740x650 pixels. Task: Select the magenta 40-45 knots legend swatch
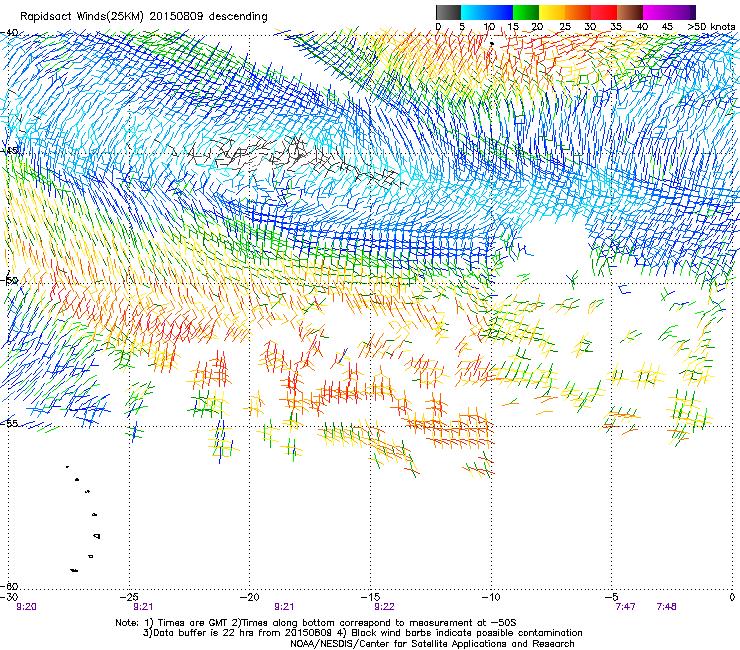656,12
